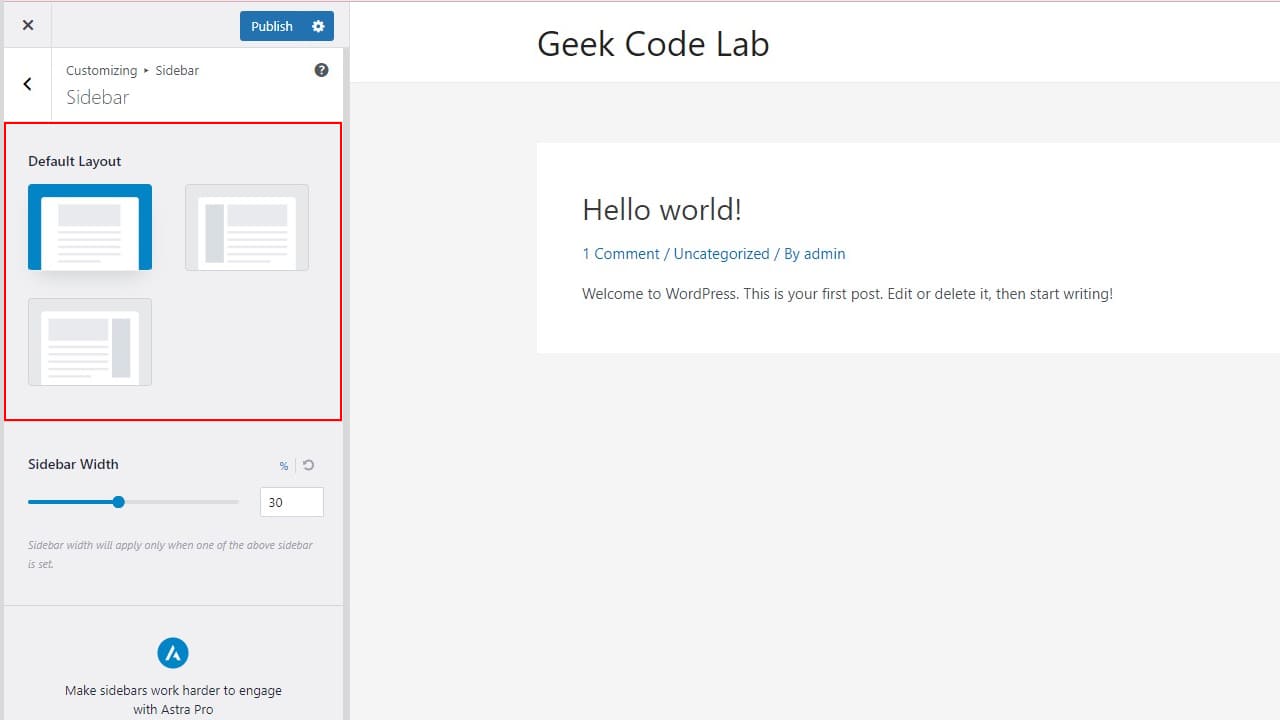This screenshot has height=720, width=1280.
Task: Click the 'Default Layout' label
Action: coord(75,161)
